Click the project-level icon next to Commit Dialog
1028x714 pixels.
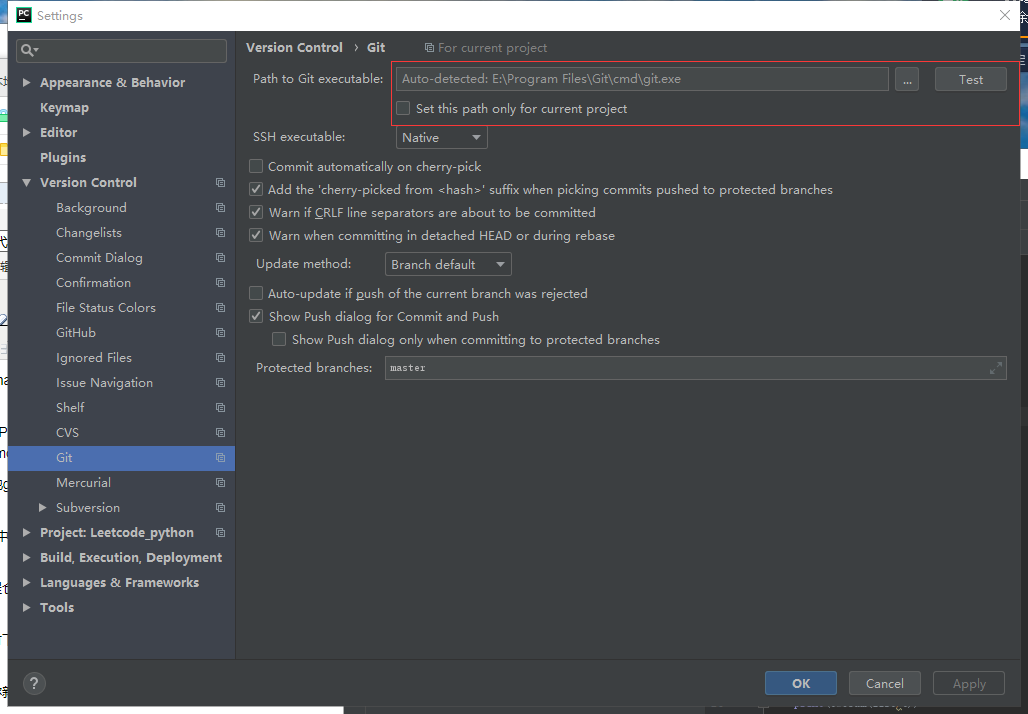(220, 258)
